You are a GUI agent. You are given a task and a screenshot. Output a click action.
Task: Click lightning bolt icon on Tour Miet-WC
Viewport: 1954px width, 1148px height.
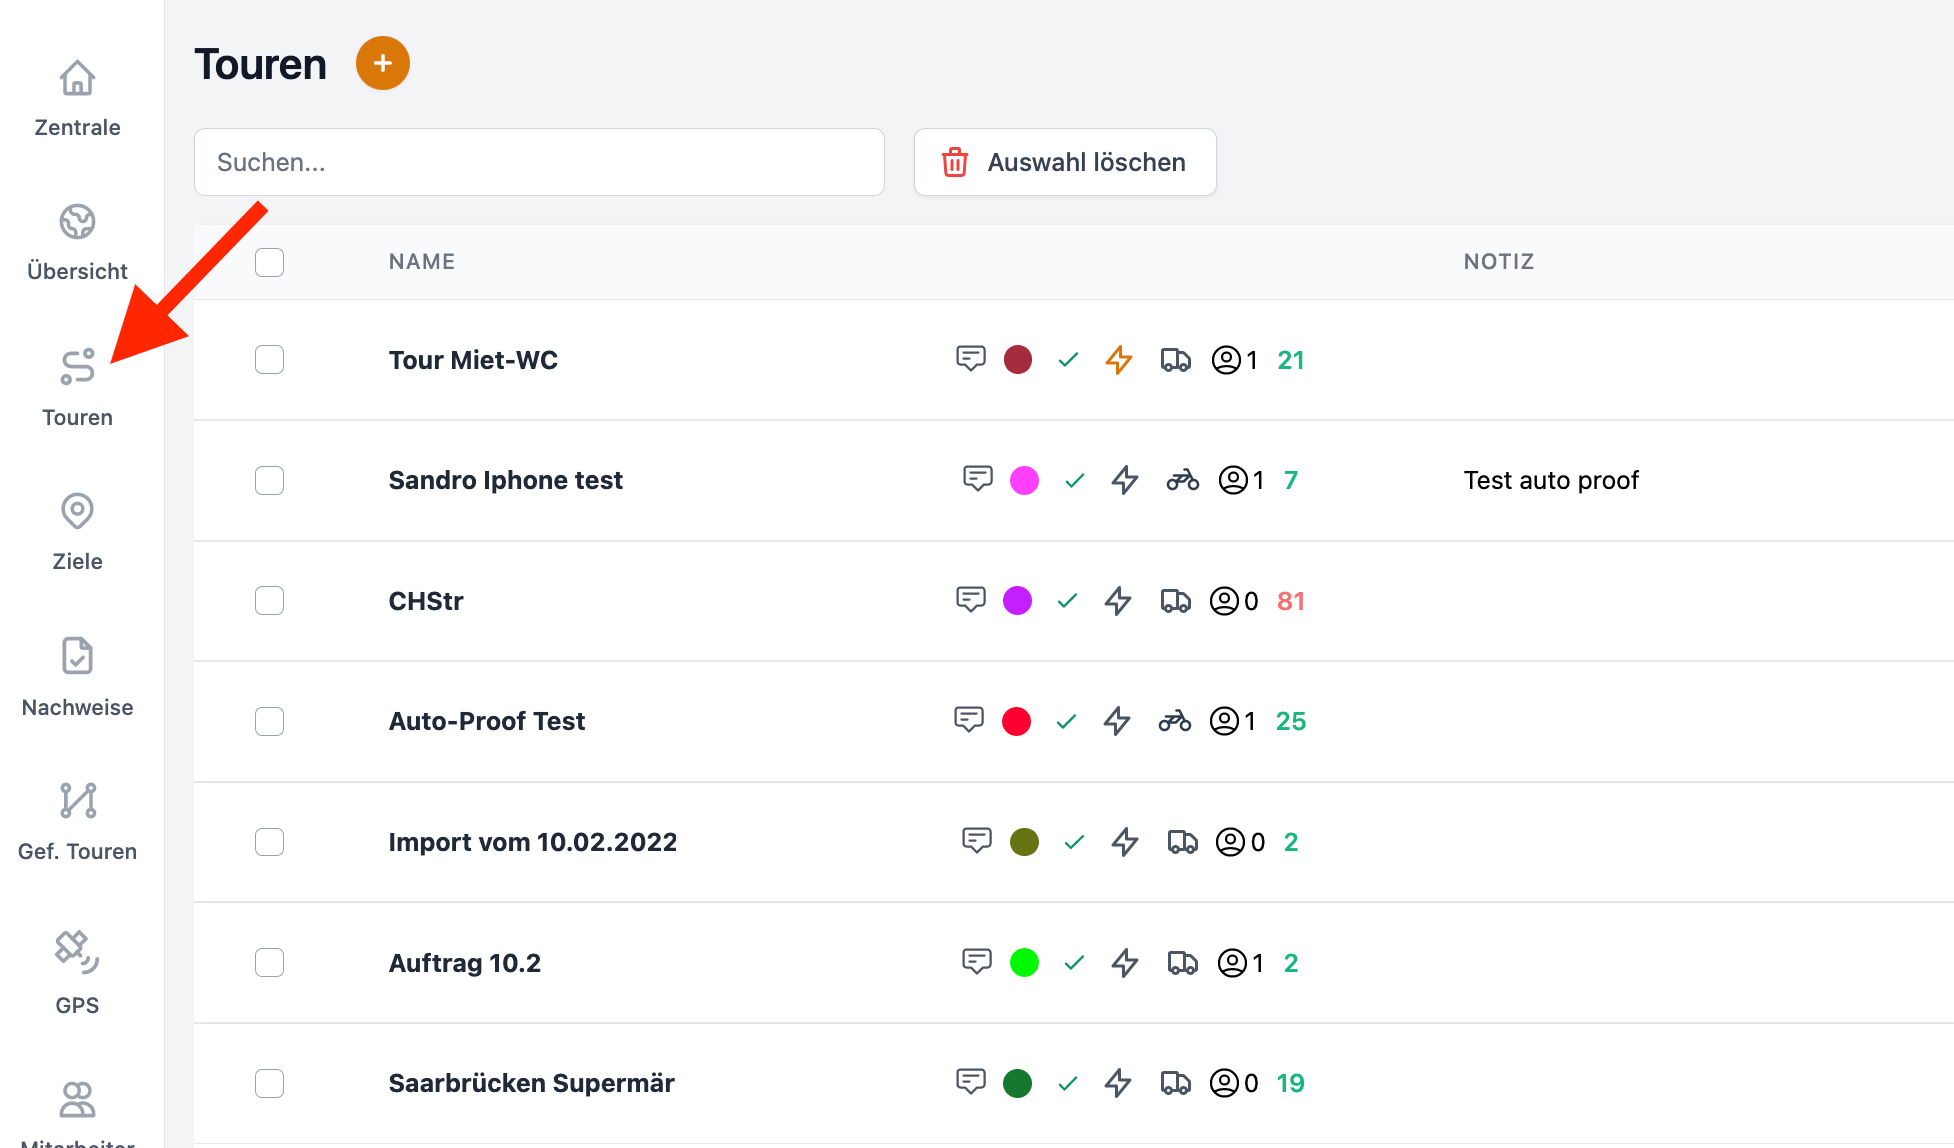pyautogui.click(x=1118, y=359)
